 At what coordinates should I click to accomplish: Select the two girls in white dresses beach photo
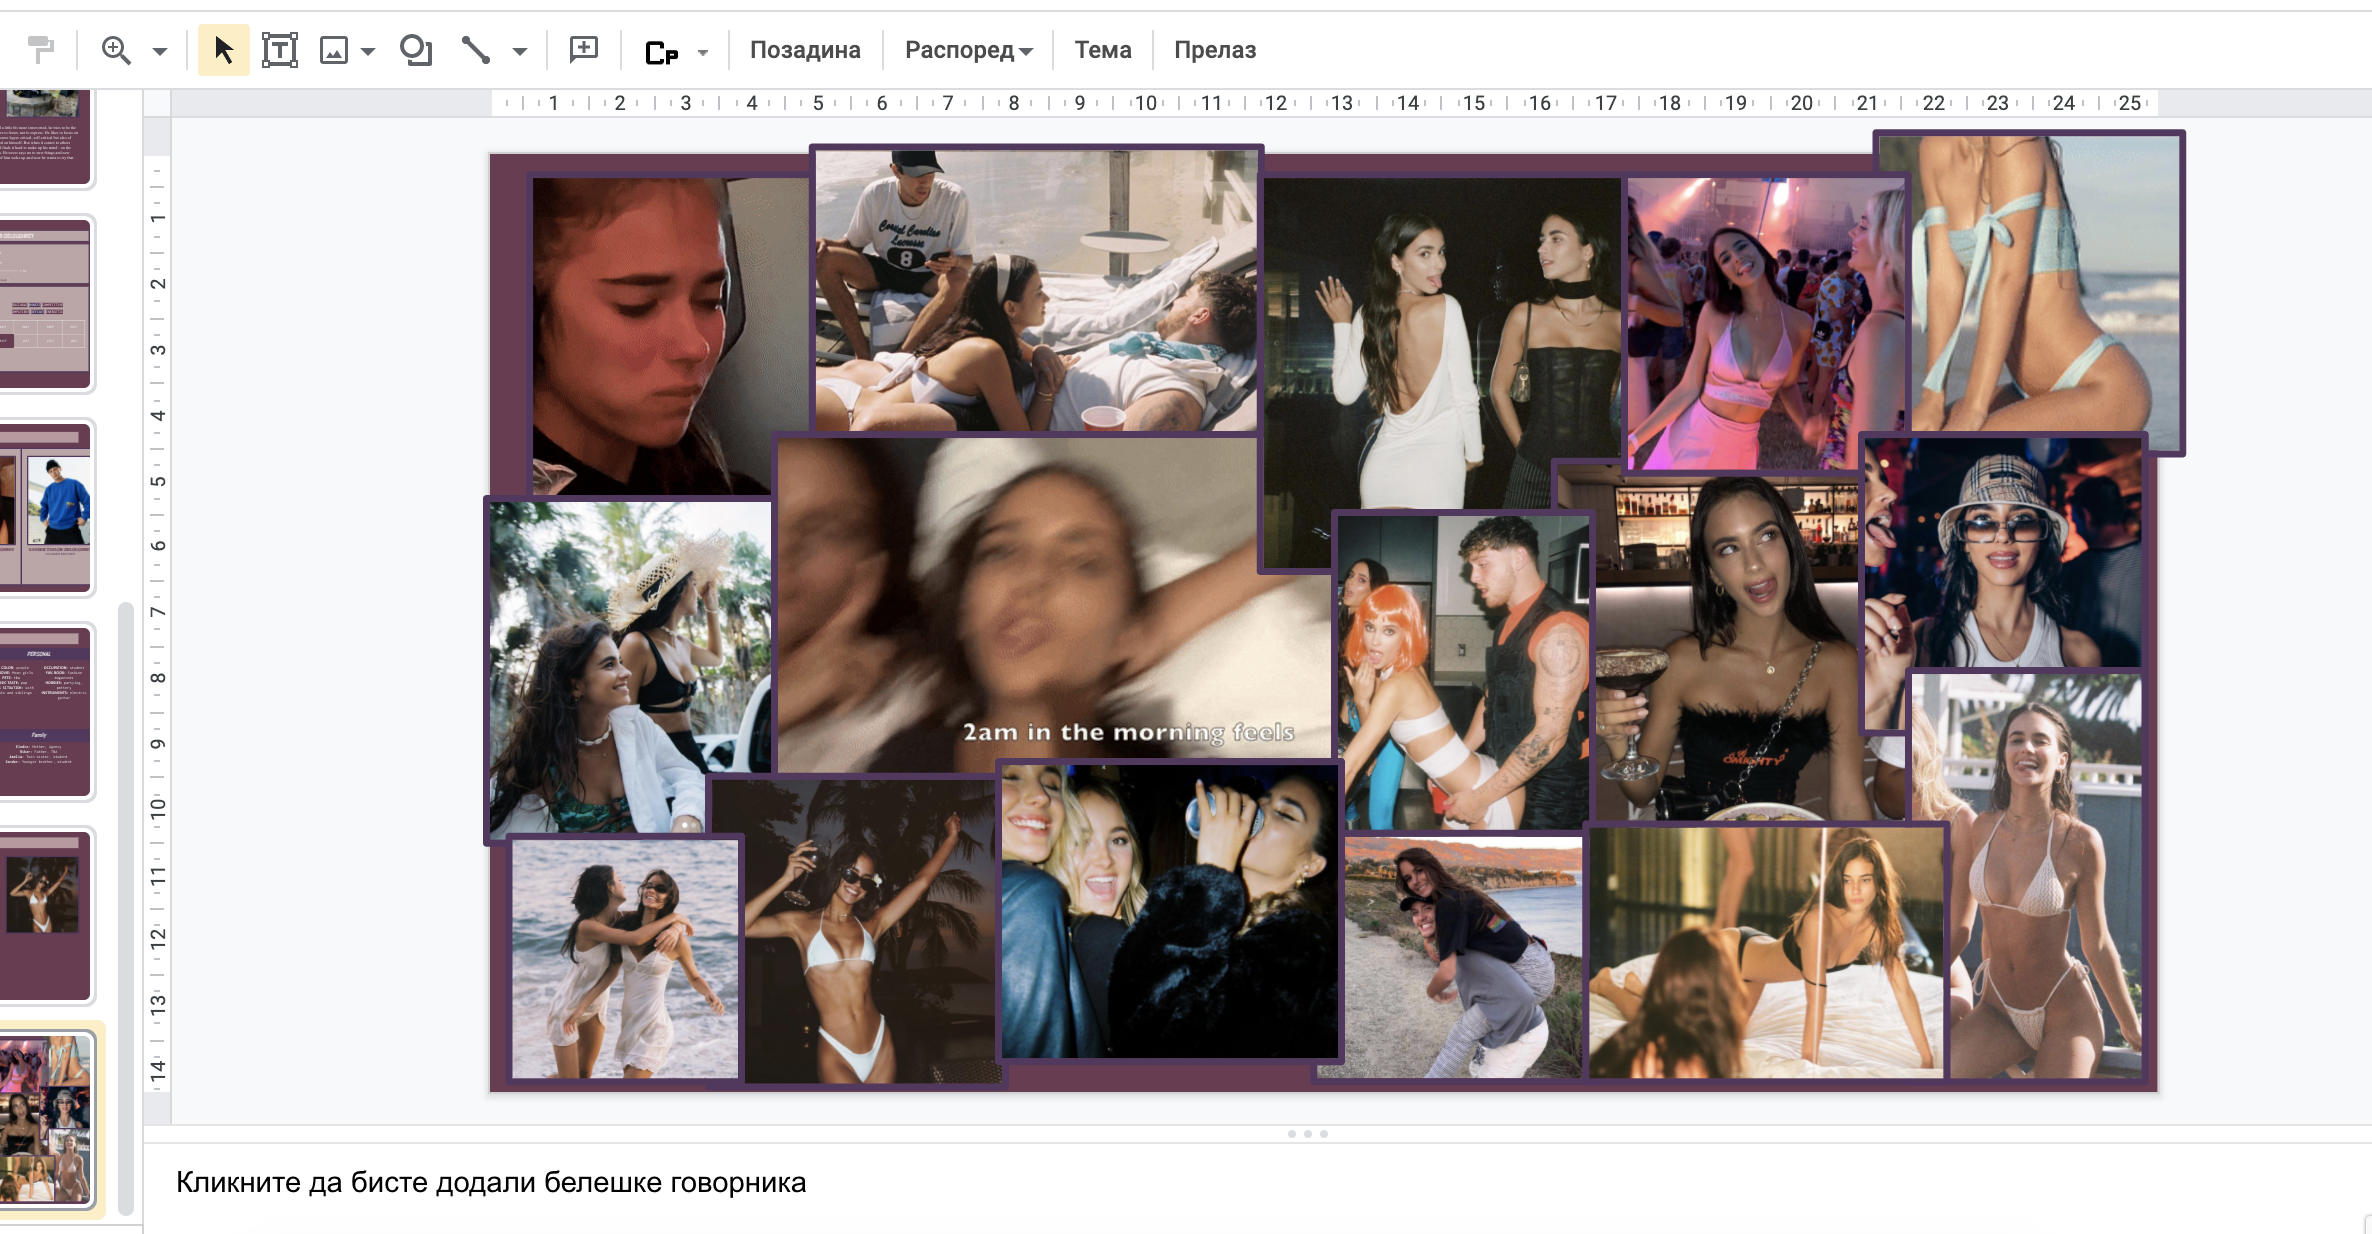pos(626,959)
